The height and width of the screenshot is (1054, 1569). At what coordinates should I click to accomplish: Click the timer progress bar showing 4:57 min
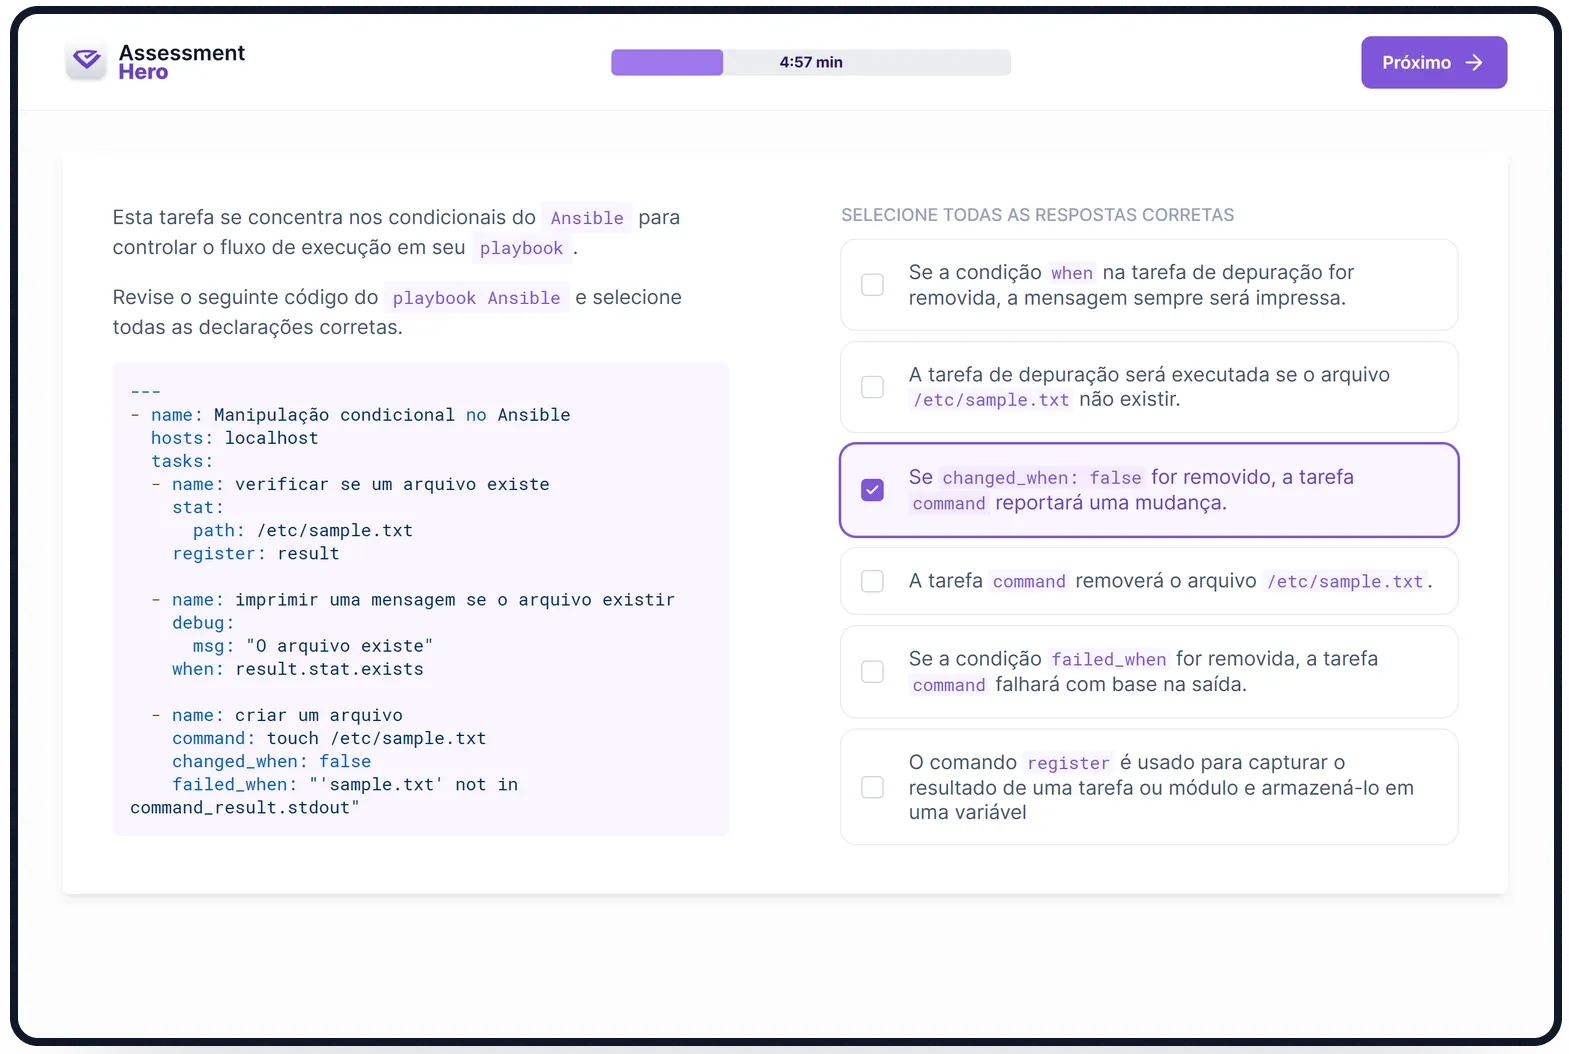coord(811,62)
